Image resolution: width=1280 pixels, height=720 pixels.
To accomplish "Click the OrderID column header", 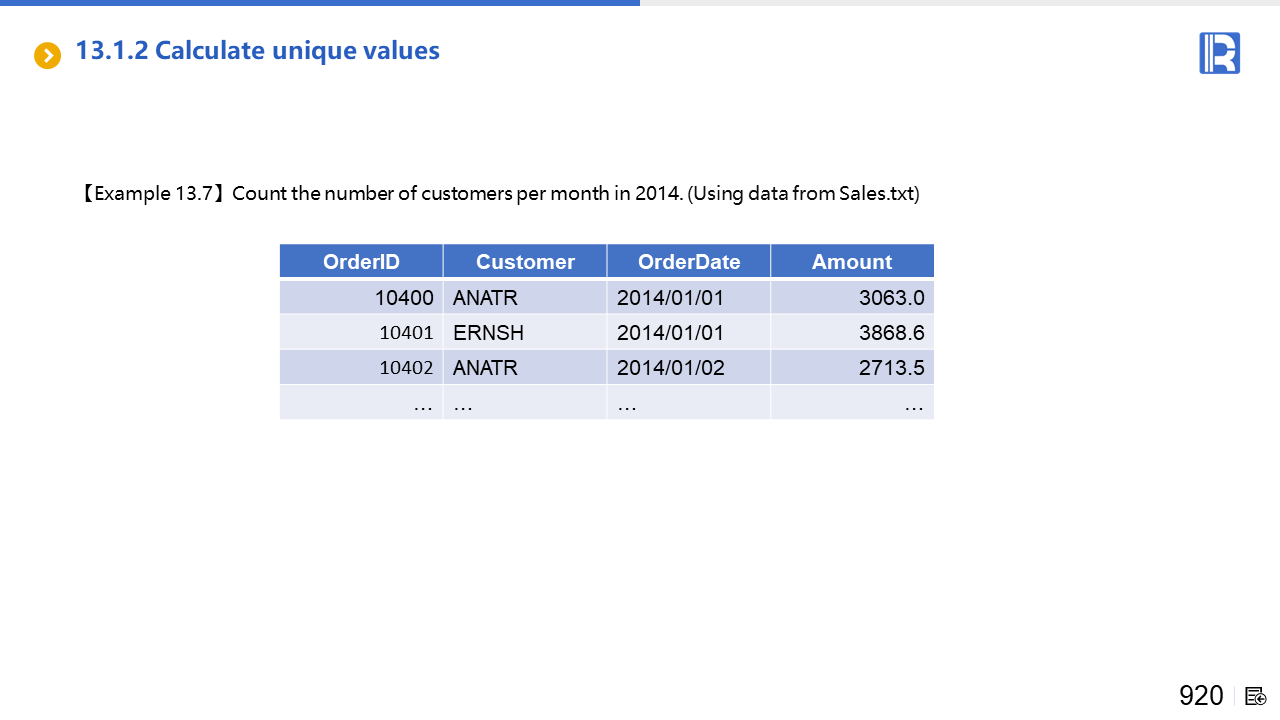I will click(x=361, y=262).
